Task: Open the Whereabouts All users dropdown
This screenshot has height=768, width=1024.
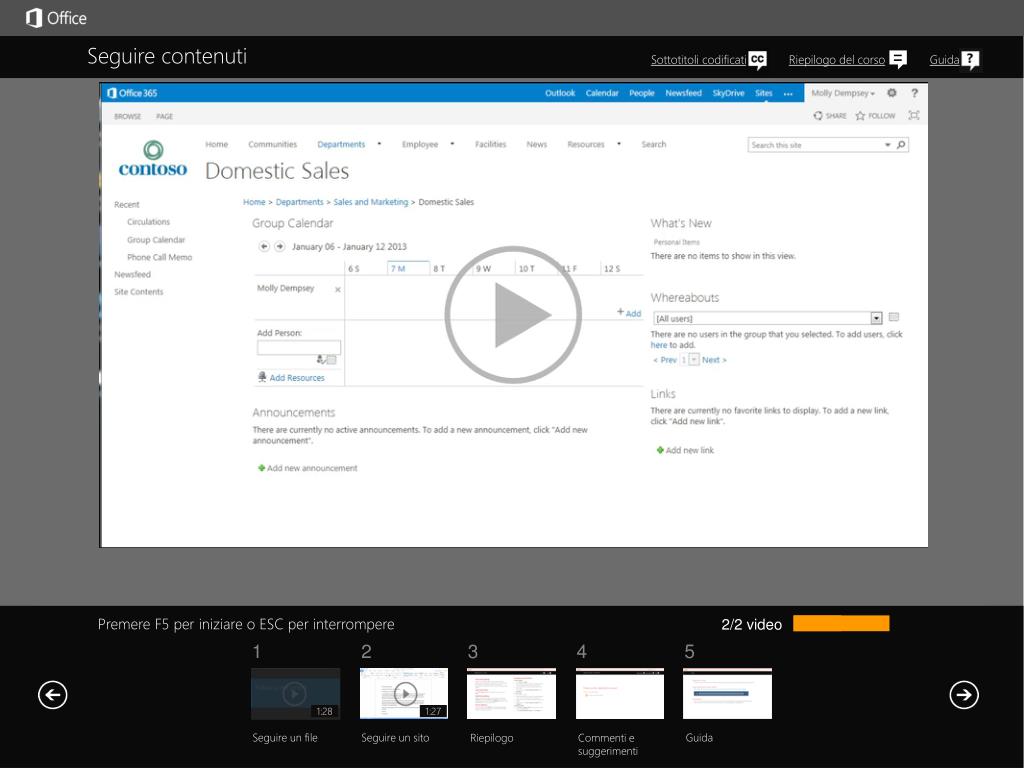Action: [x=876, y=318]
